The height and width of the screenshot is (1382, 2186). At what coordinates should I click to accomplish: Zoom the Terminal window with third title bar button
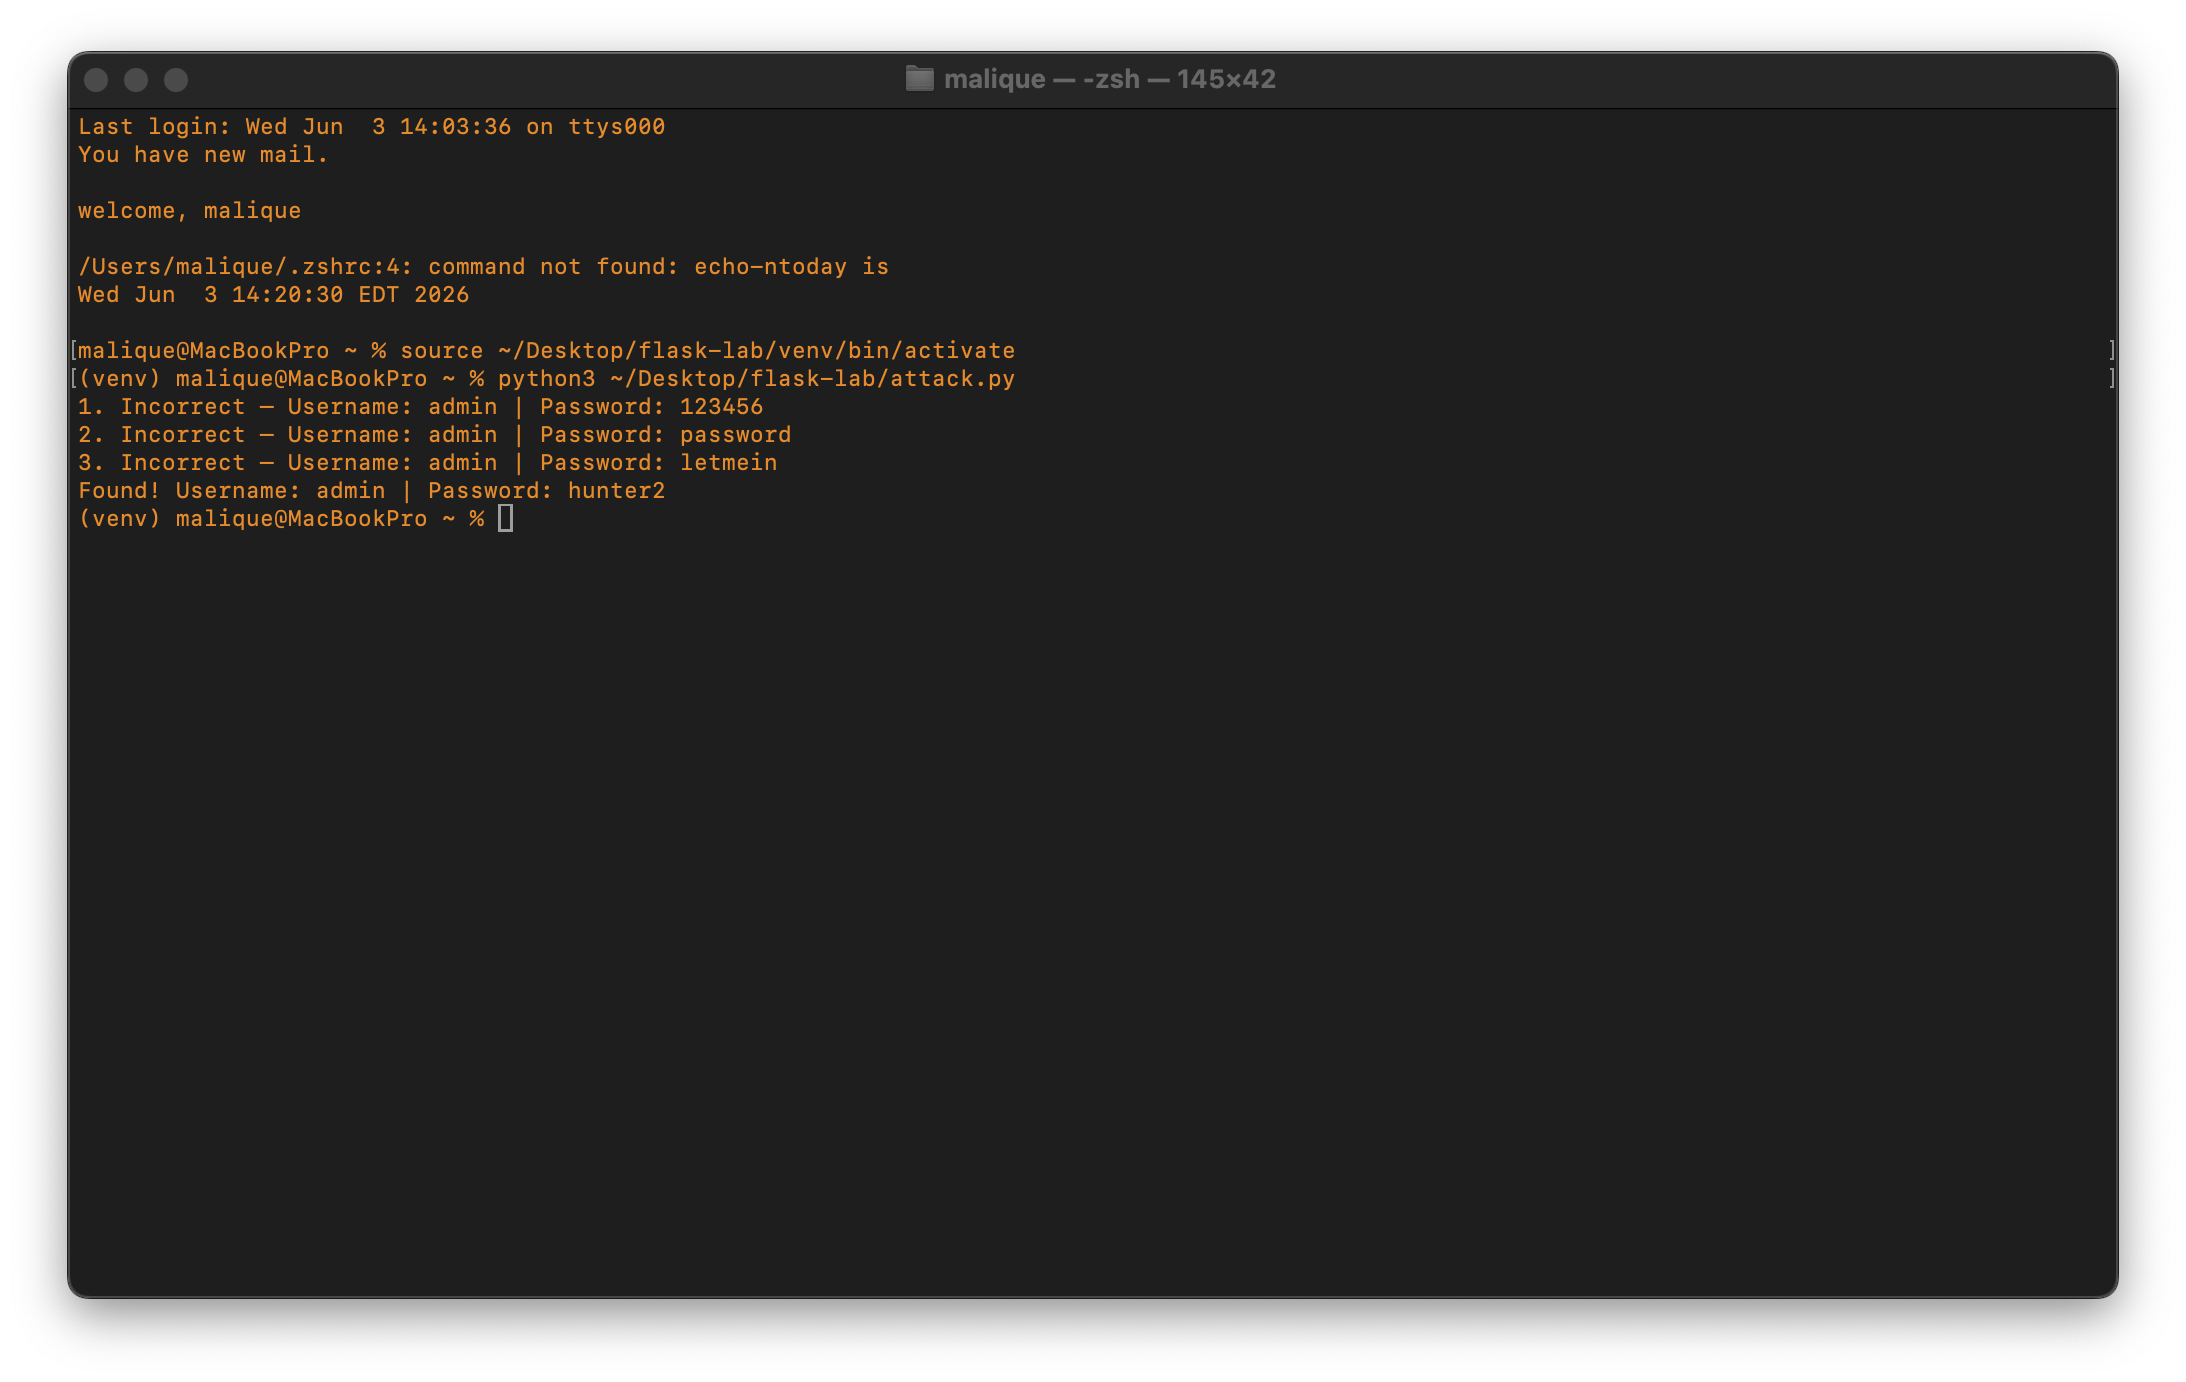pos(176,80)
